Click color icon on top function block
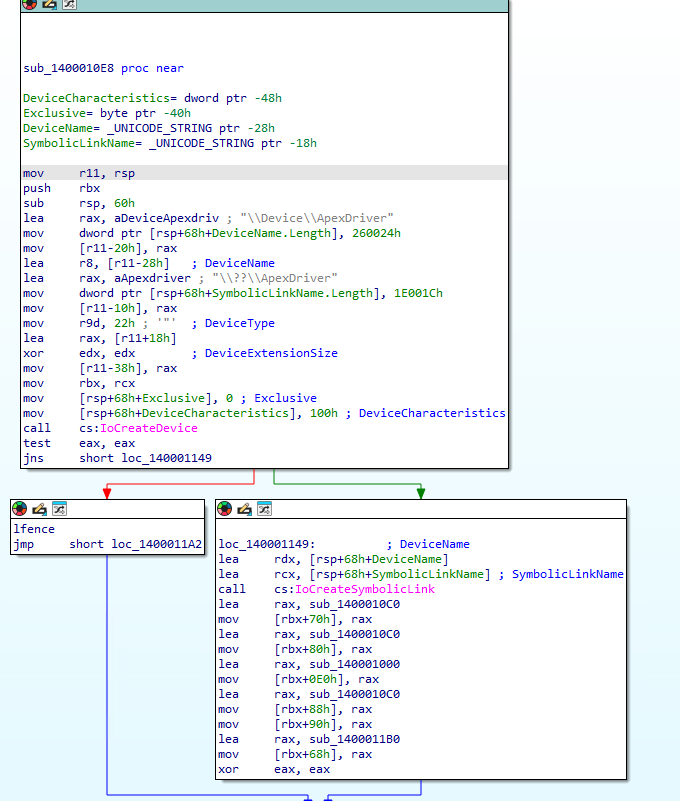The height and width of the screenshot is (801, 680). [30, 4]
